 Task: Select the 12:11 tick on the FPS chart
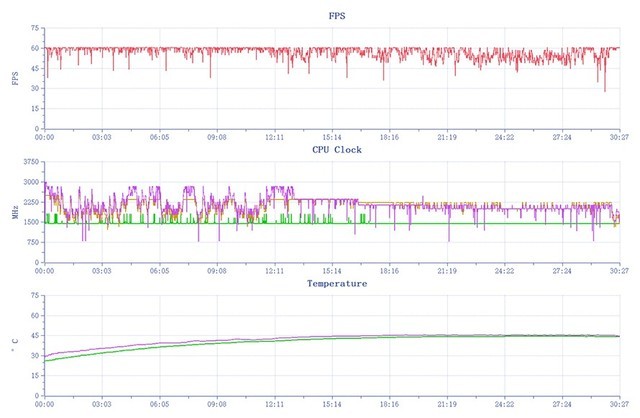[x=274, y=137]
